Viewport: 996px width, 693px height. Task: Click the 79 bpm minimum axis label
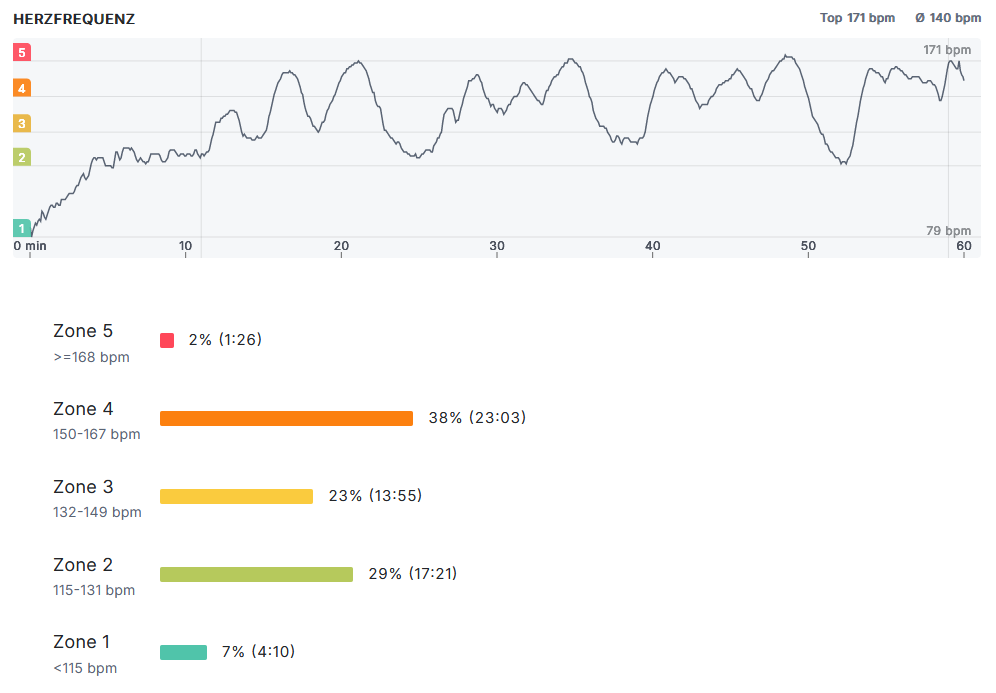(x=949, y=231)
